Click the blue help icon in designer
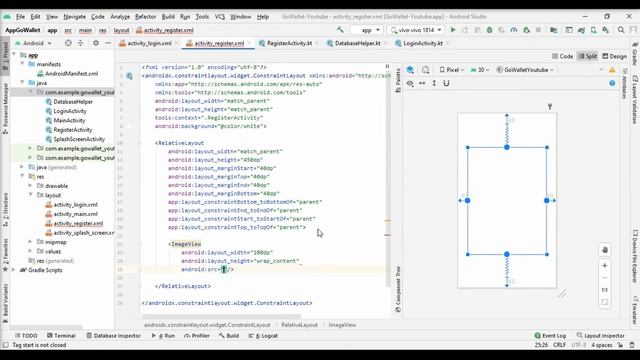640x360 pixels. point(612,83)
